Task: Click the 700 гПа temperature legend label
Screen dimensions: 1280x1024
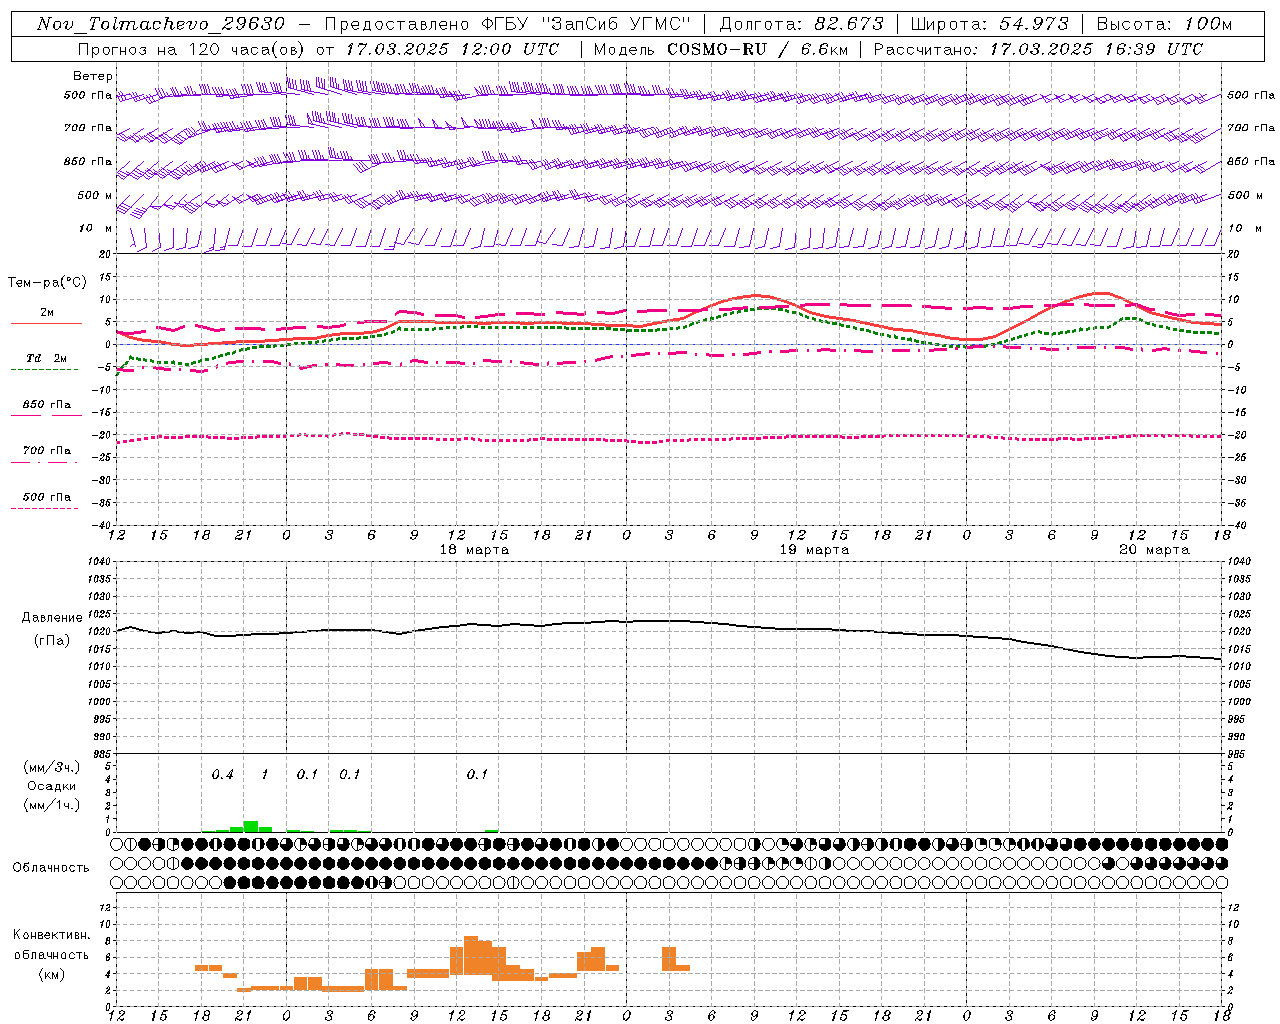Action: click(x=47, y=451)
